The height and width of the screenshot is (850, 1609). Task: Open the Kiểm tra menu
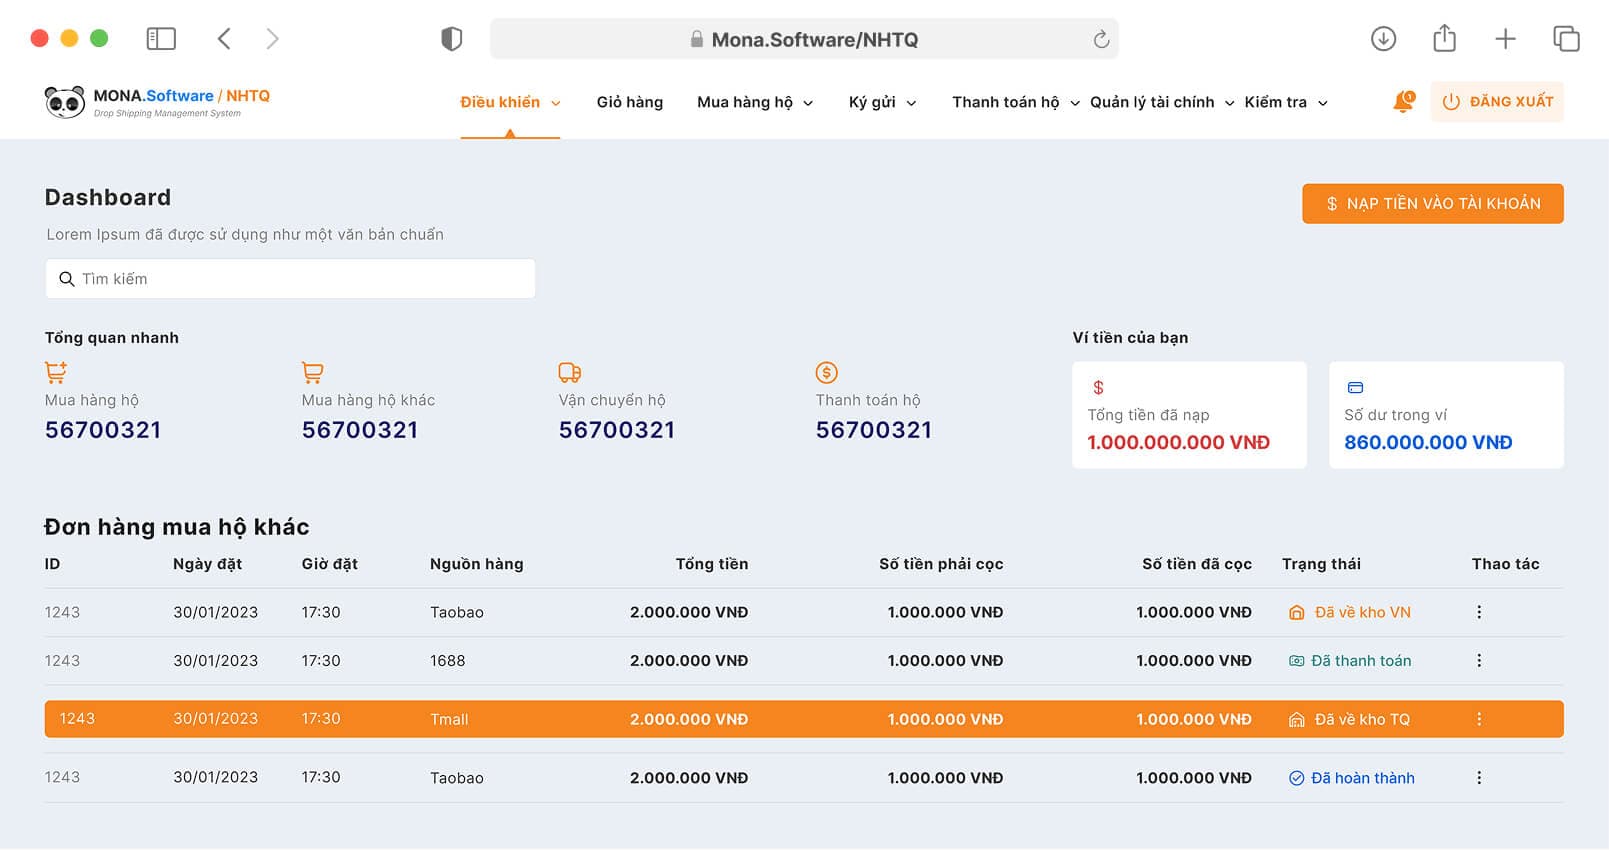(x=1285, y=102)
